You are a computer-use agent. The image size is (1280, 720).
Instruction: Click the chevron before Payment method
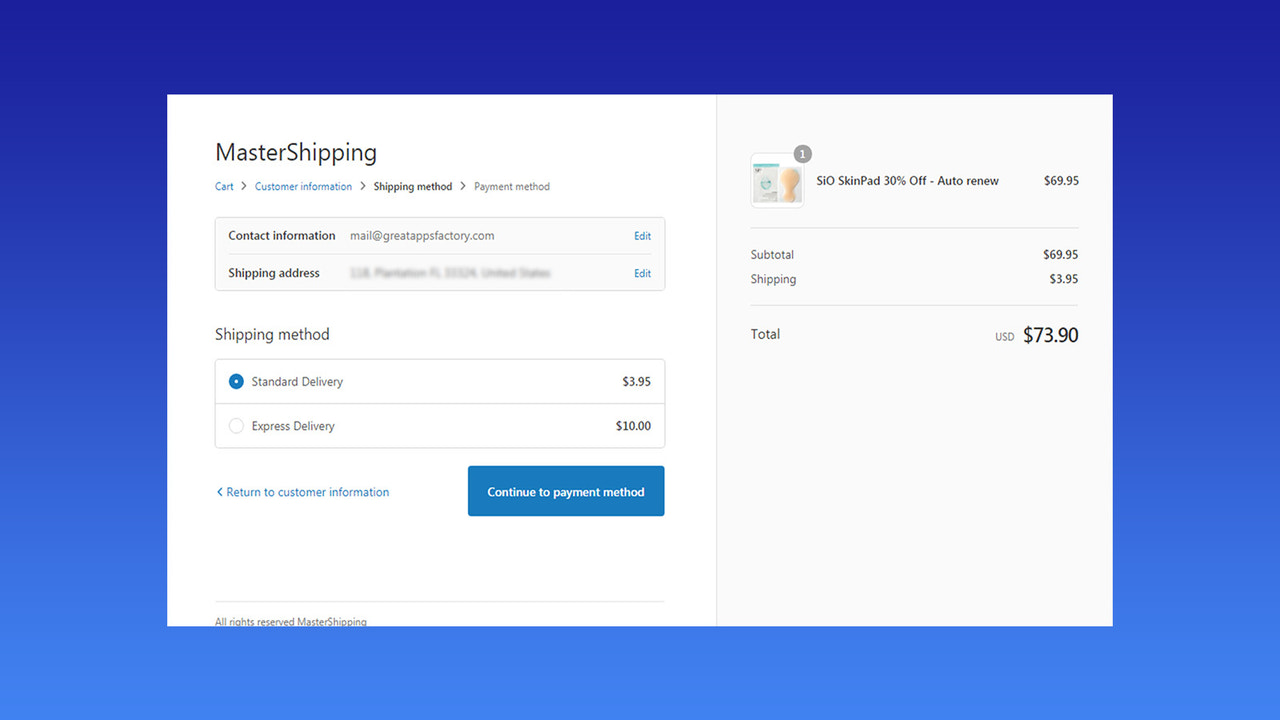point(463,186)
